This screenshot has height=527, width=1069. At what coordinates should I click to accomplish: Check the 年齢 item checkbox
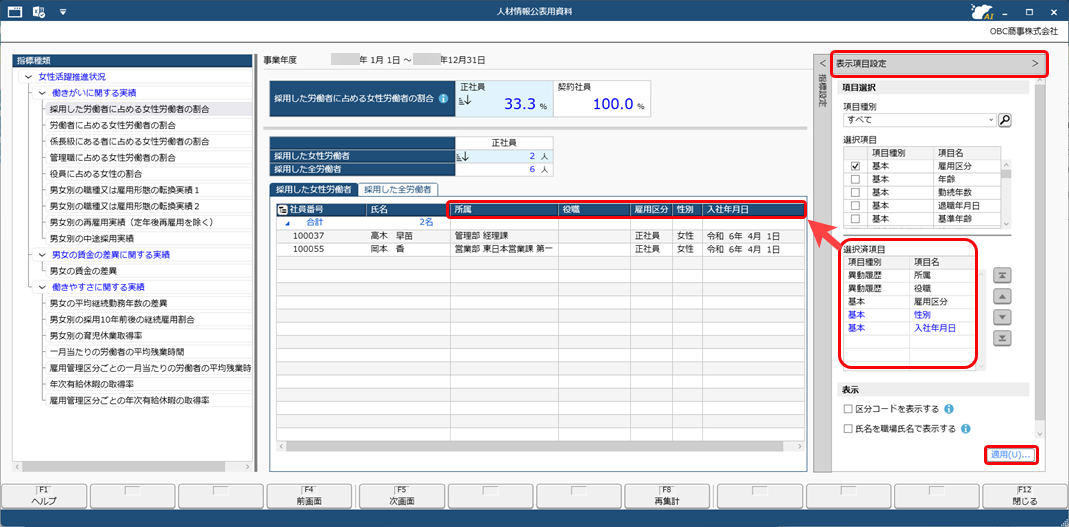pos(855,179)
